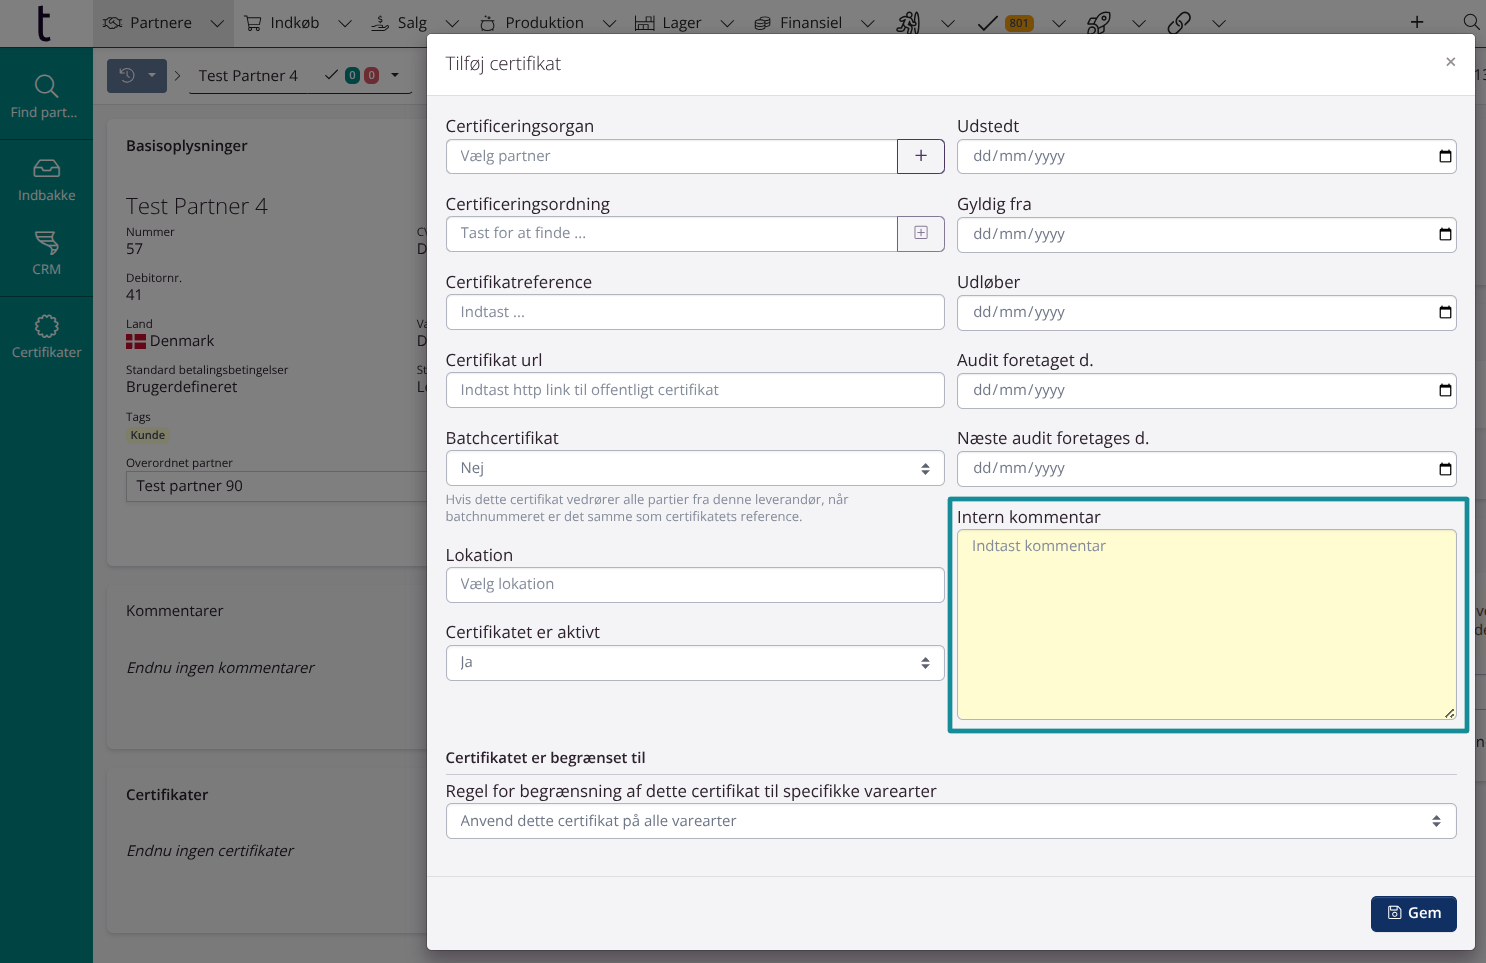Open the Produktion menu
The image size is (1486, 963).
click(x=544, y=23)
